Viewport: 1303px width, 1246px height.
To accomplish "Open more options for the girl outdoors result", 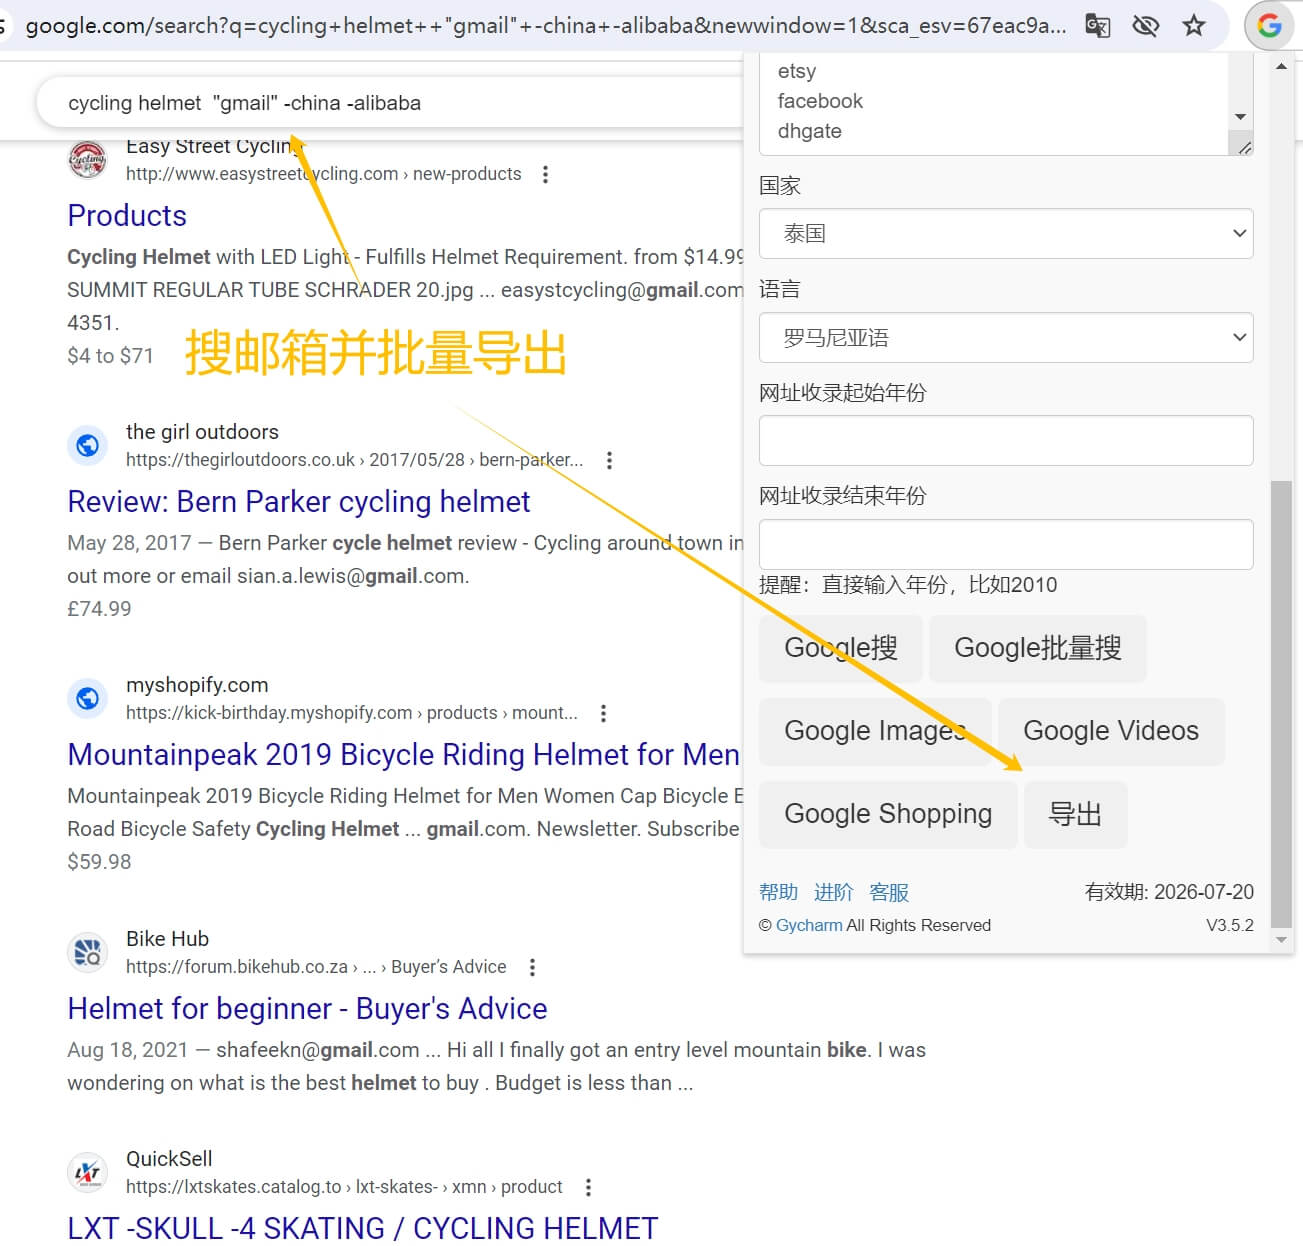I will pos(609,460).
